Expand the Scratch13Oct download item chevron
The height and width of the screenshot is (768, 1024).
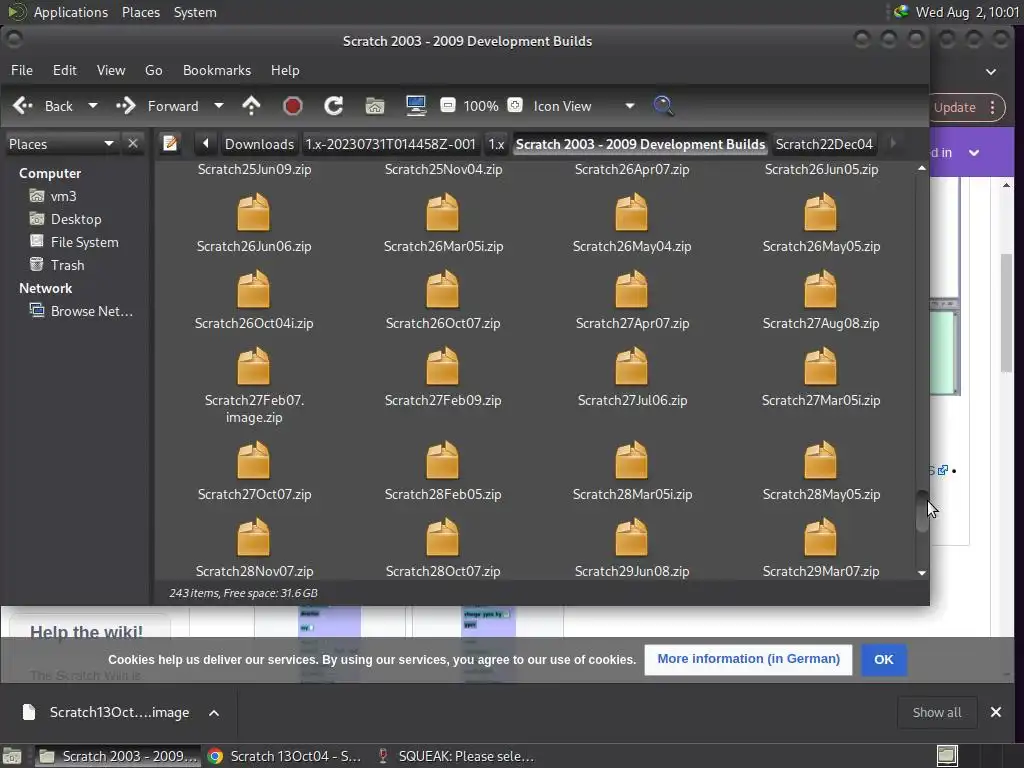click(x=214, y=712)
